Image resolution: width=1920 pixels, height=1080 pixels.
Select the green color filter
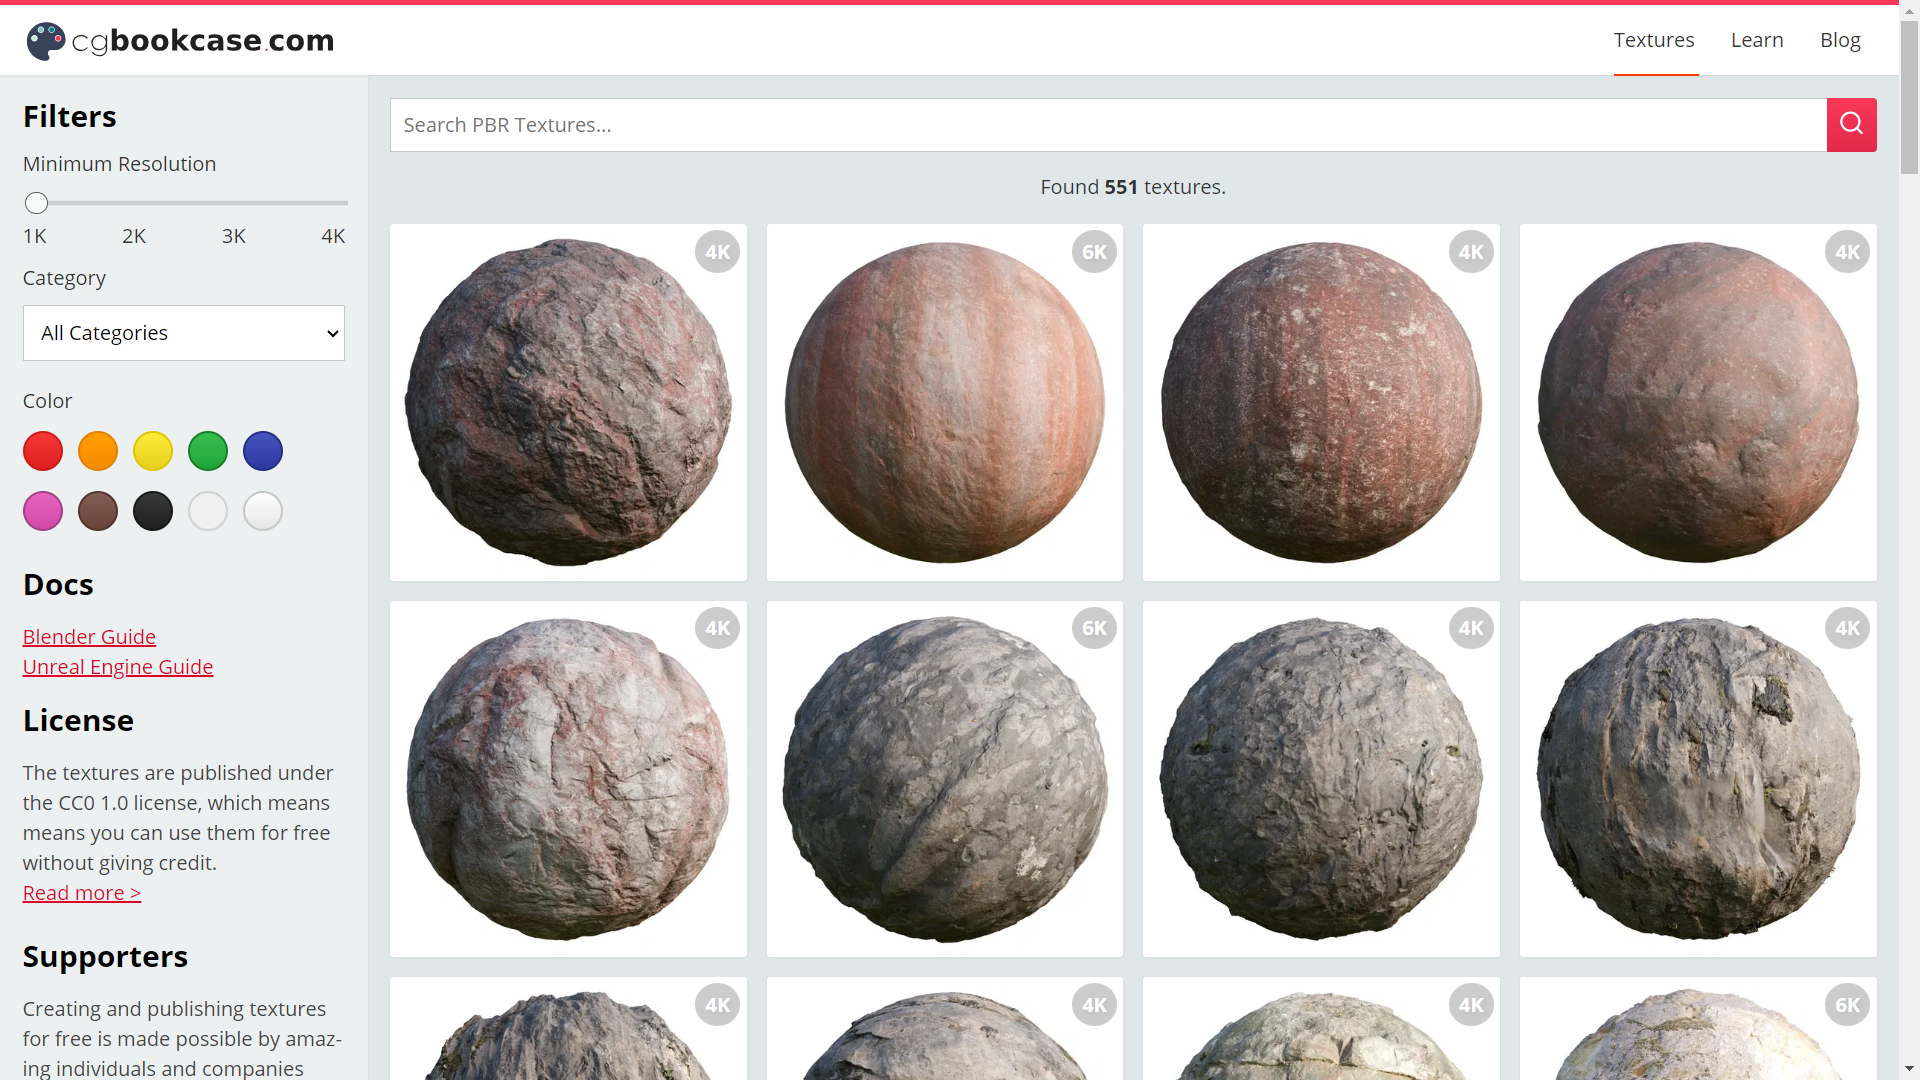pos(208,451)
